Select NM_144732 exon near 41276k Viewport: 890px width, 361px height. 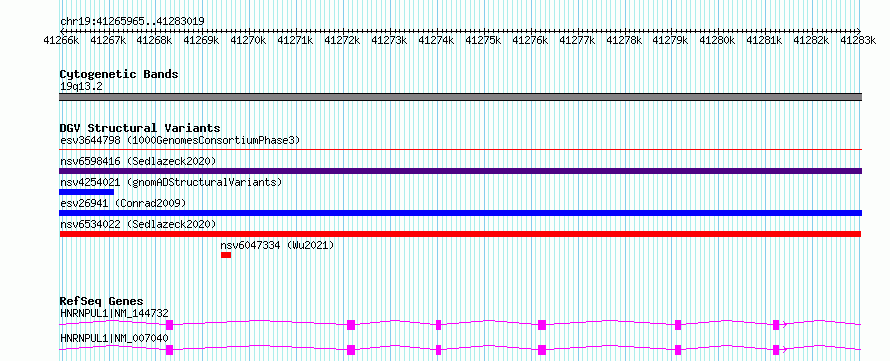541,325
